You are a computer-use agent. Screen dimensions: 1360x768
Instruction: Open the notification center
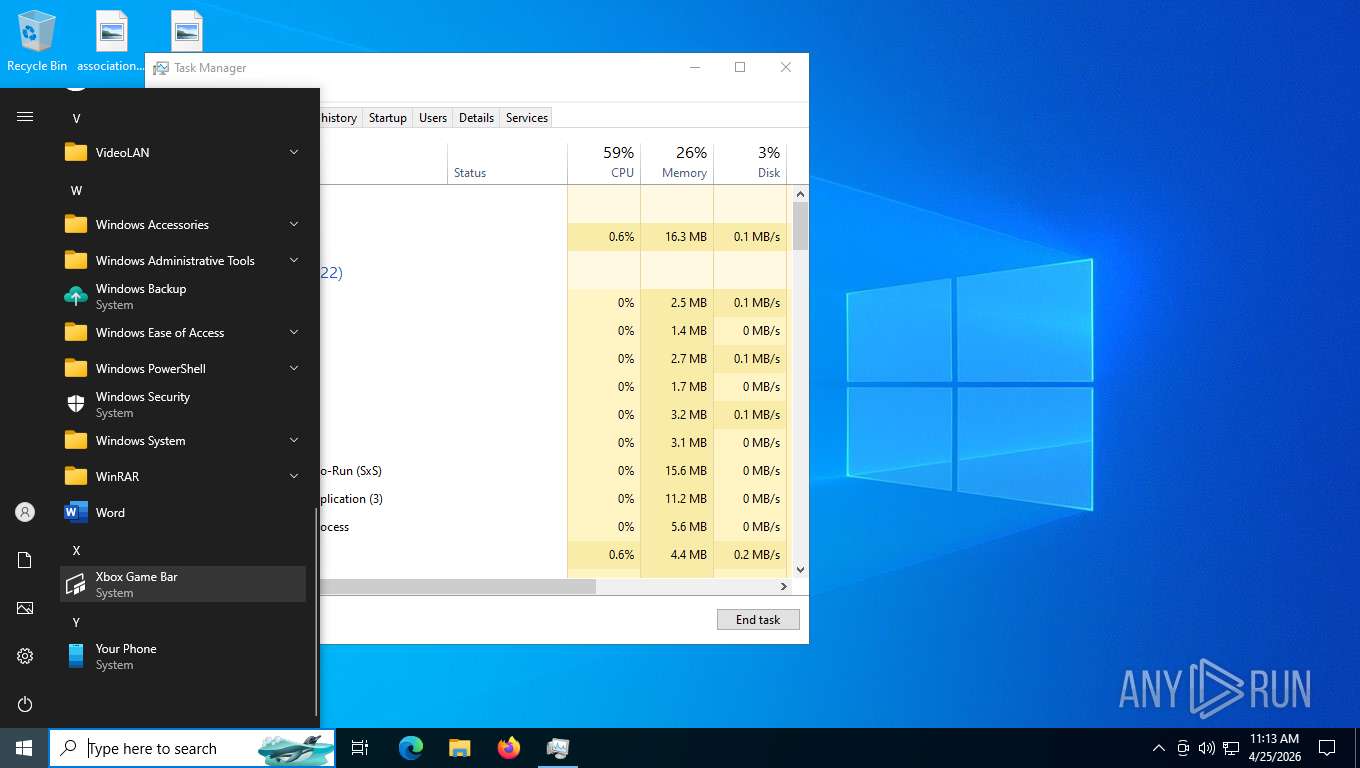1327,748
